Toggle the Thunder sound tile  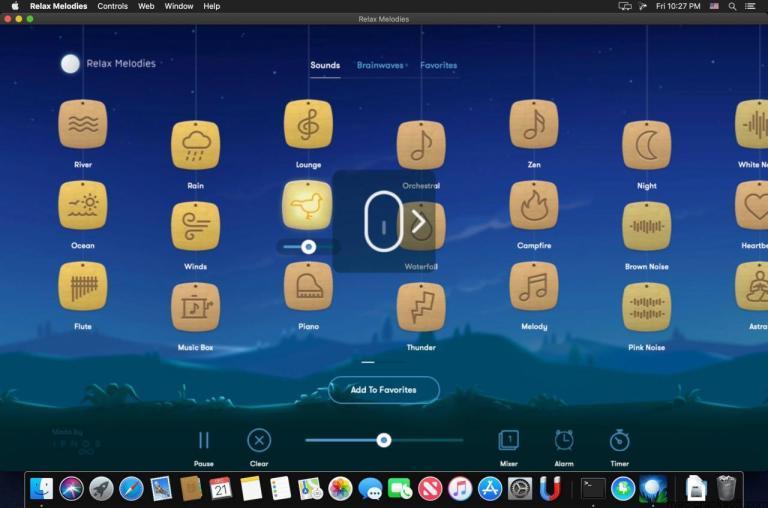pos(421,307)
